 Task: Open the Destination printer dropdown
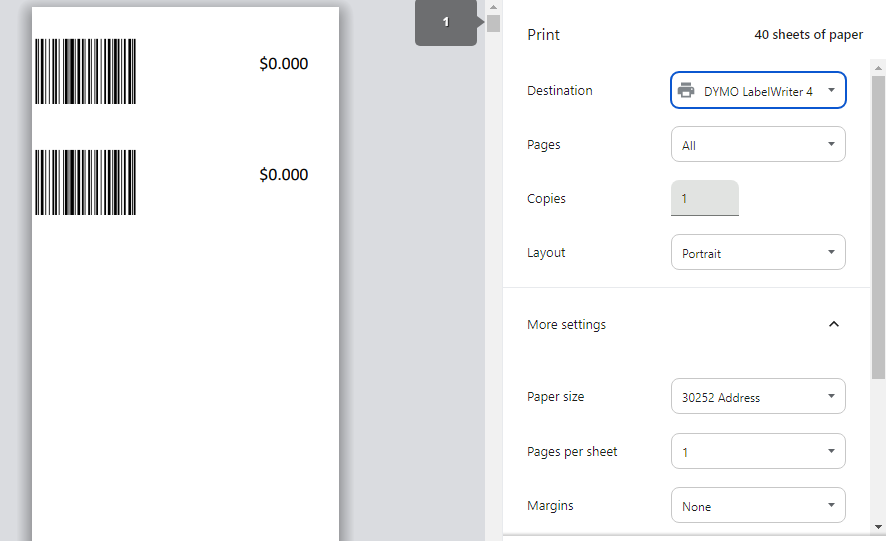coord(758,90)
